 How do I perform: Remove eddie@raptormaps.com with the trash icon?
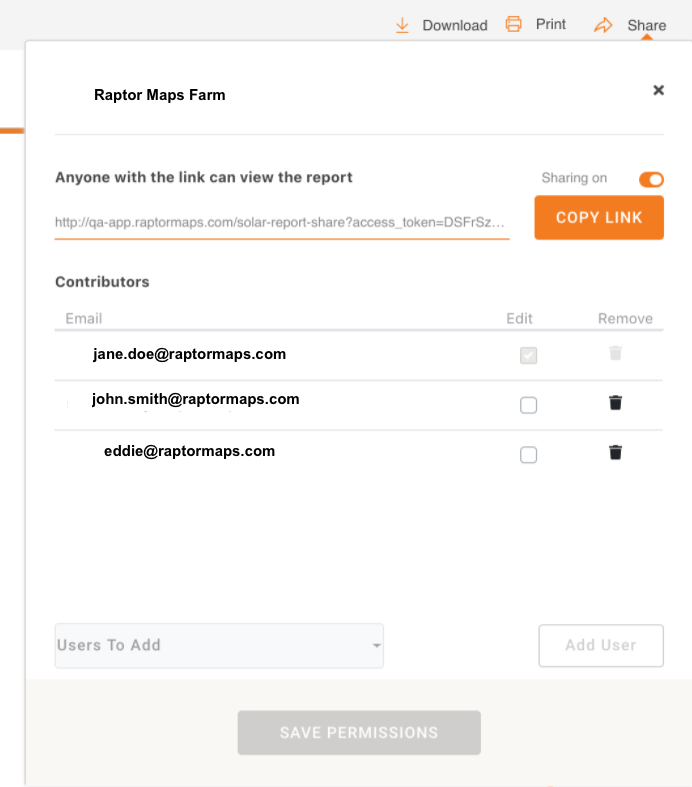(615, 452)
